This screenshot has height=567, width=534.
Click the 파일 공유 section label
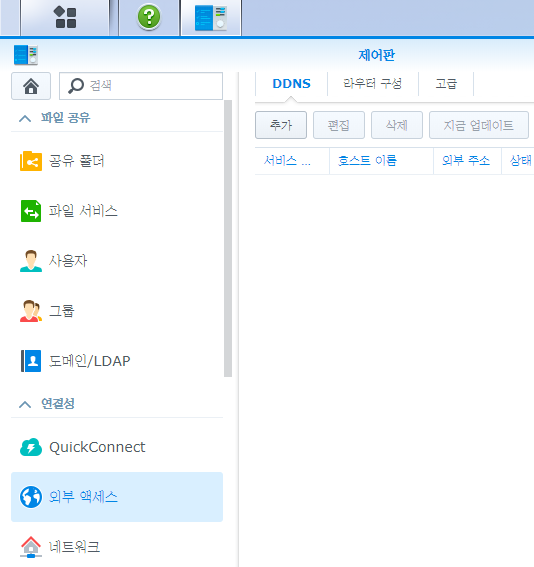(x=65, y=118)
